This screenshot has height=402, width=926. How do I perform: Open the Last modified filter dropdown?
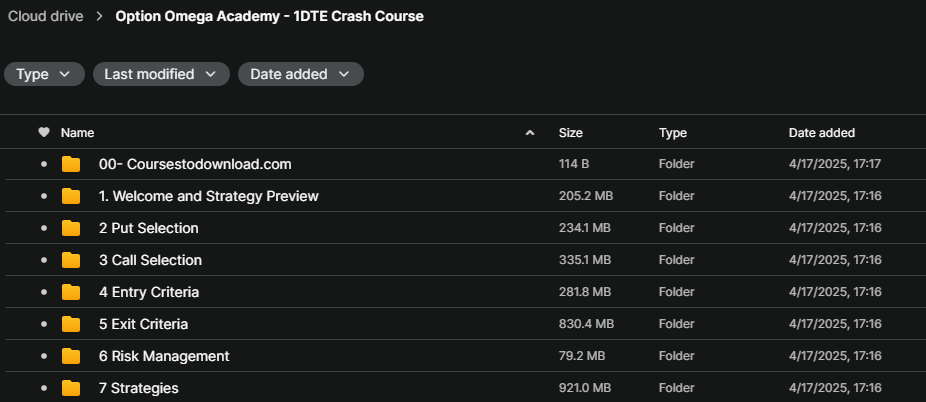click(x=161, y=74)
